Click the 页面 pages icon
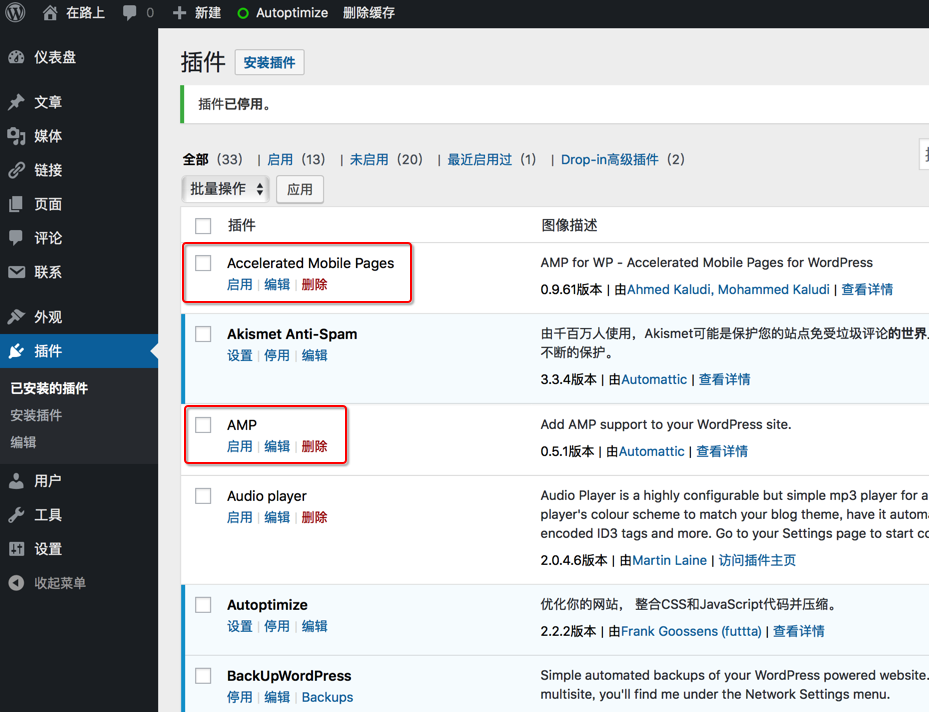Screen dimensions: 929x713 pyautogui.click(x=17, y=204)
